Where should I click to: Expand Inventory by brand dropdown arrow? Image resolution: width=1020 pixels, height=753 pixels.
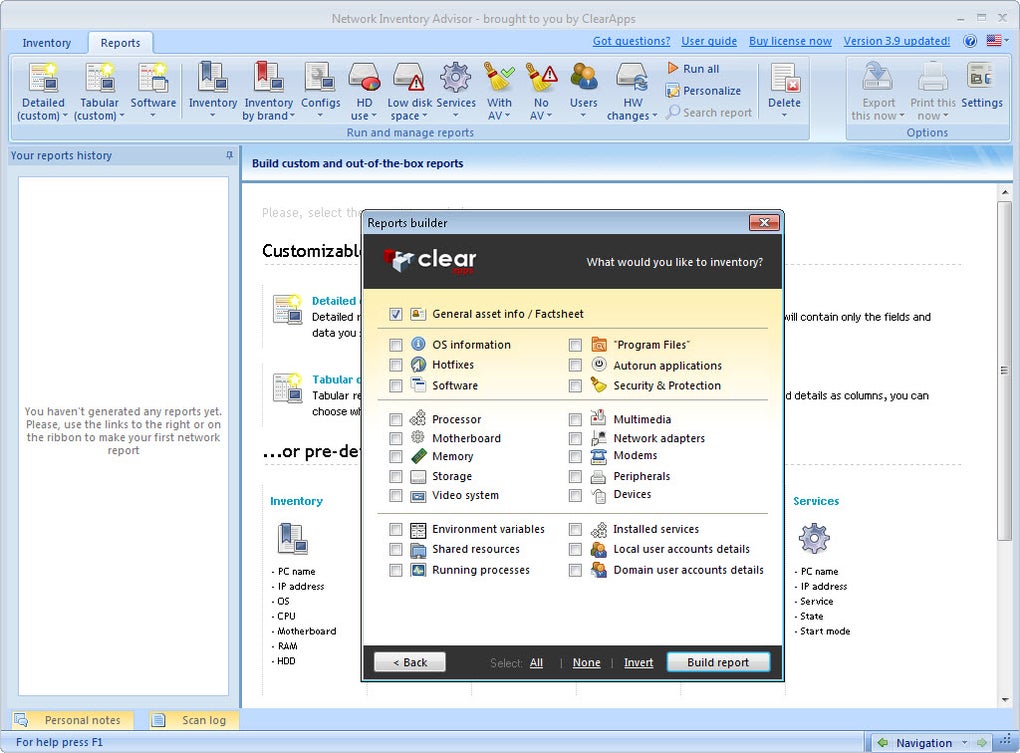(292, 116)
